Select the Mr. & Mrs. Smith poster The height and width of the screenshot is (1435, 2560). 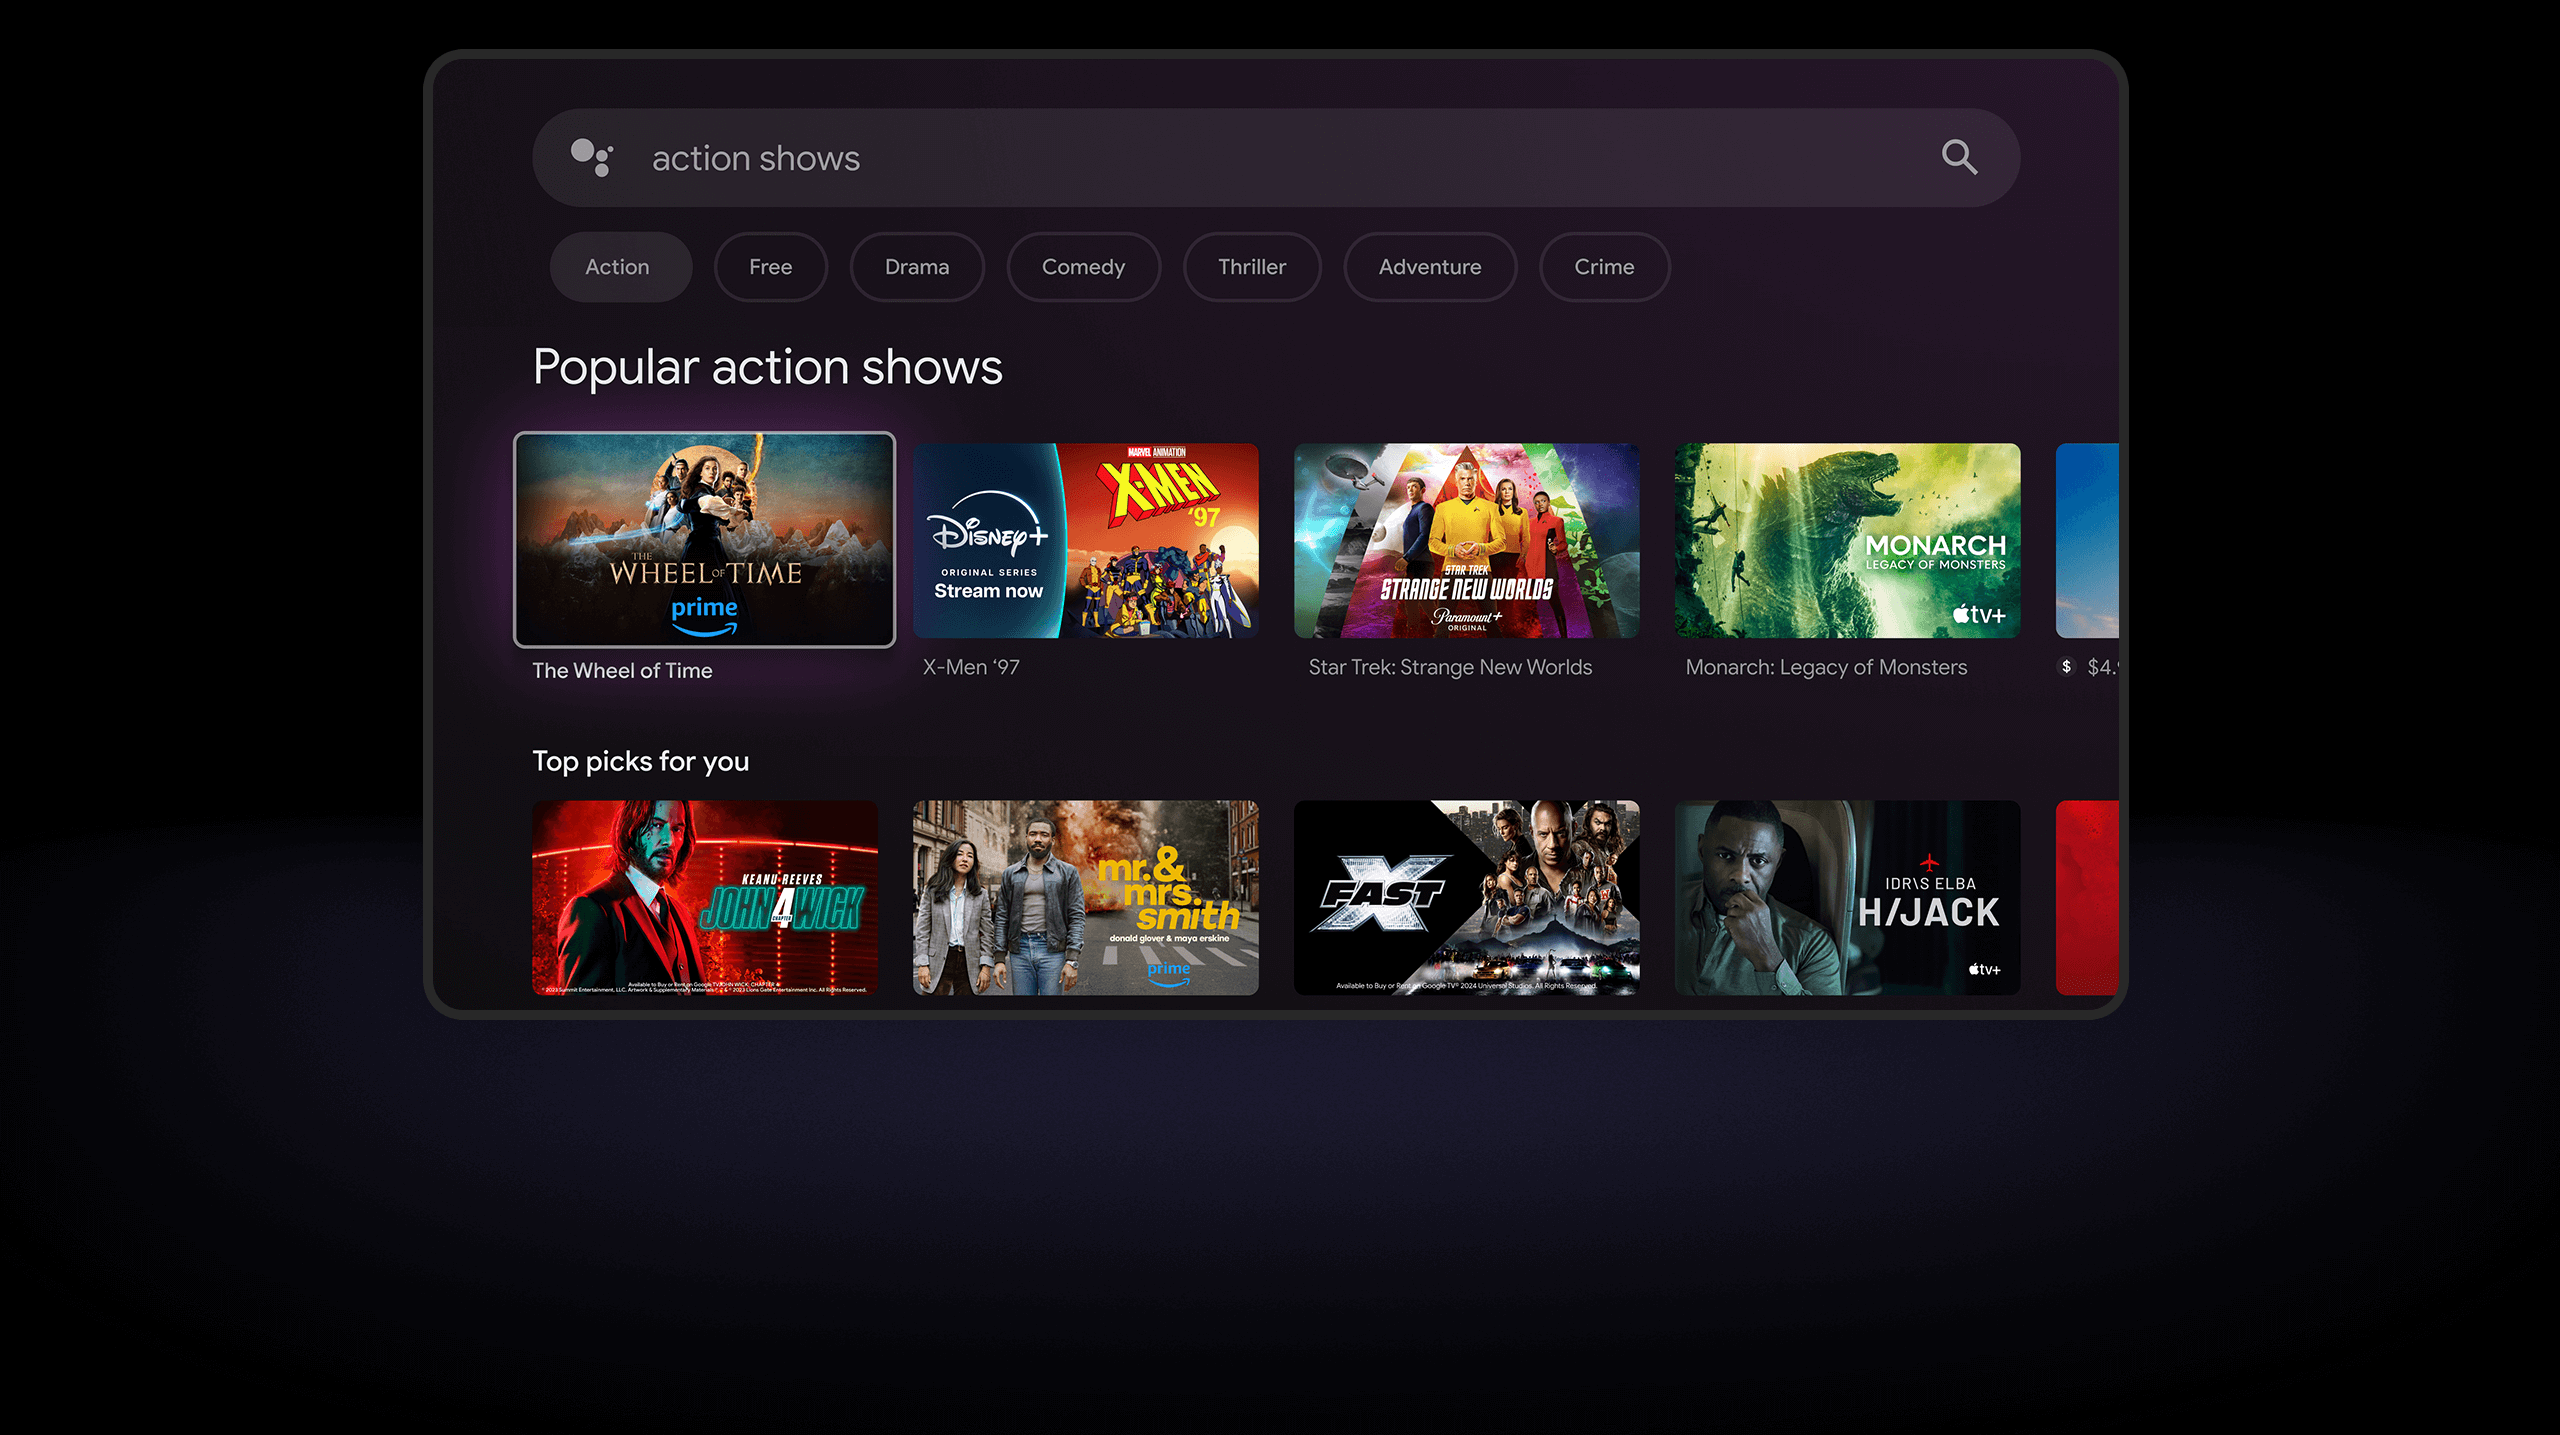[x=1085, y=897]
